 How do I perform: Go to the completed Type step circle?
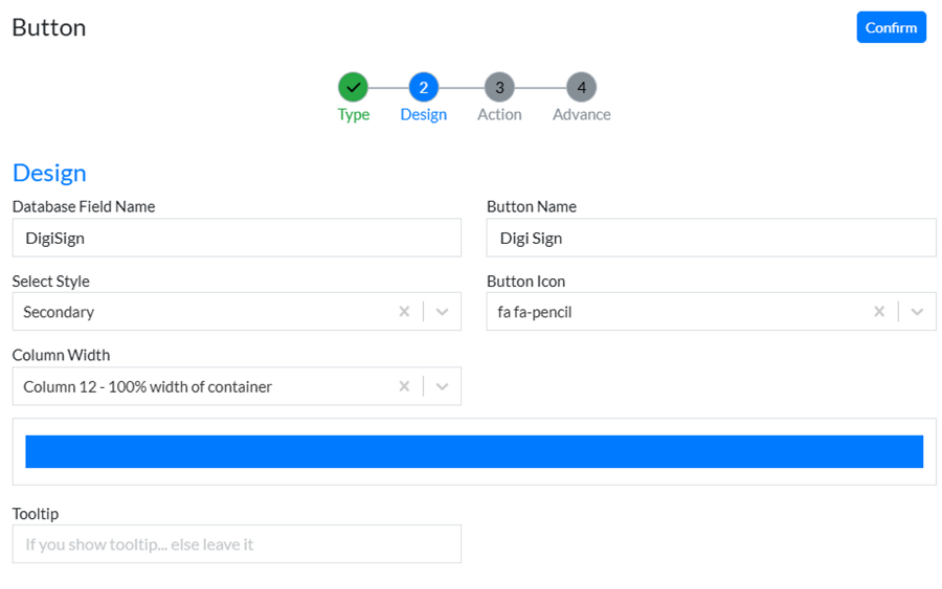(x=353, y=88)
